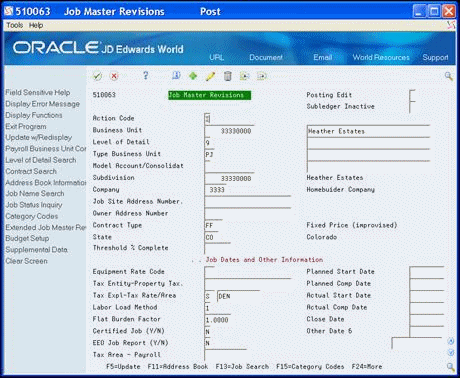Click the red X cancel icon
This screenshot has width=460, height=378.
114,76
